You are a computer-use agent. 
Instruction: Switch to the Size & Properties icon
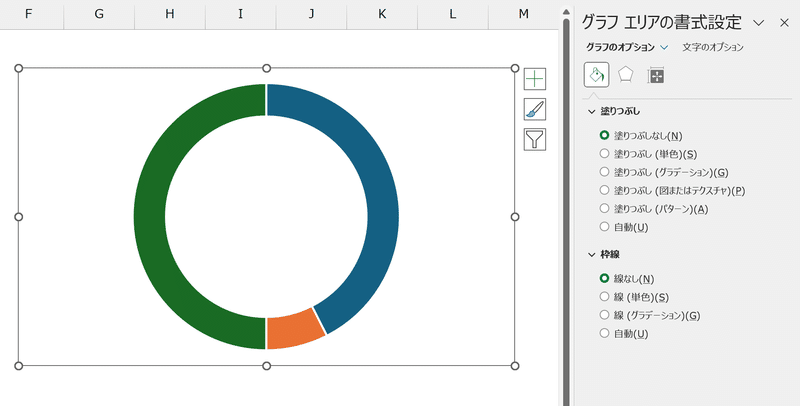point(656,76)
